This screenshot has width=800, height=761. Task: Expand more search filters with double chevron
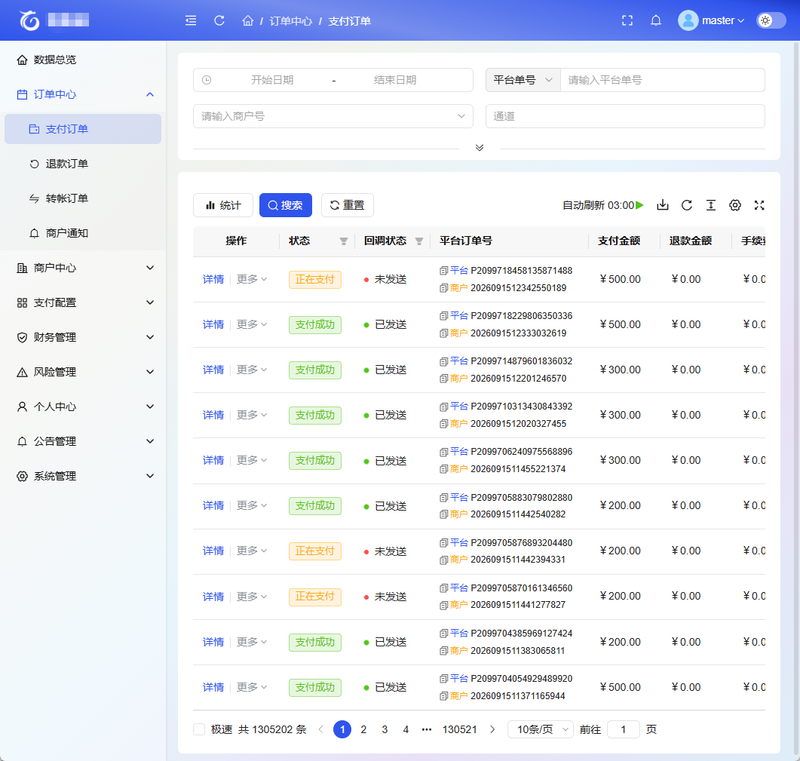(x=479, y=148)
